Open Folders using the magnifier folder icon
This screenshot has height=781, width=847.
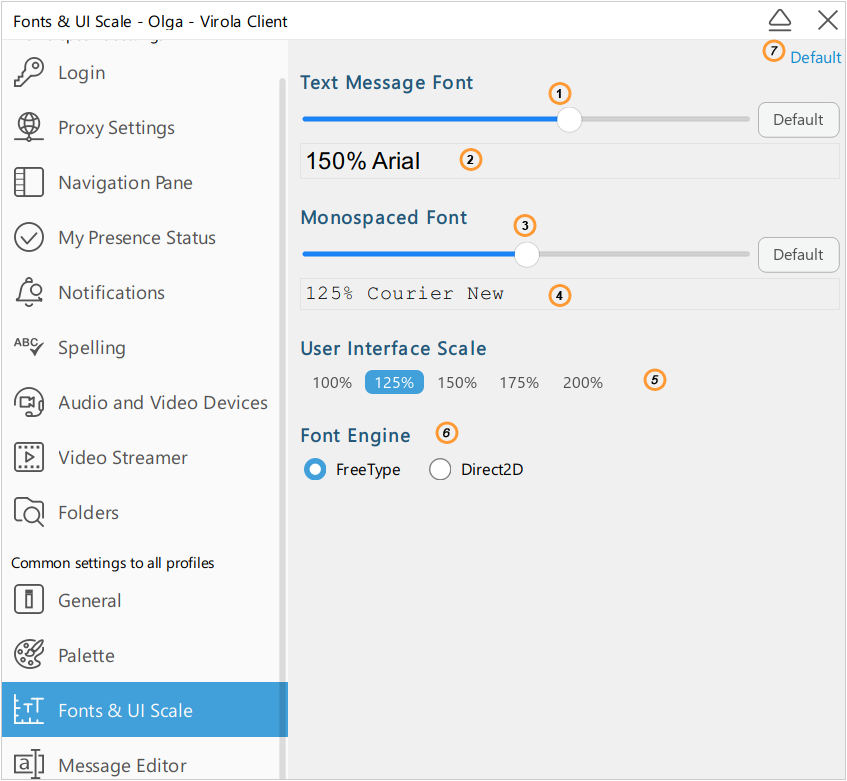(28, 512)
